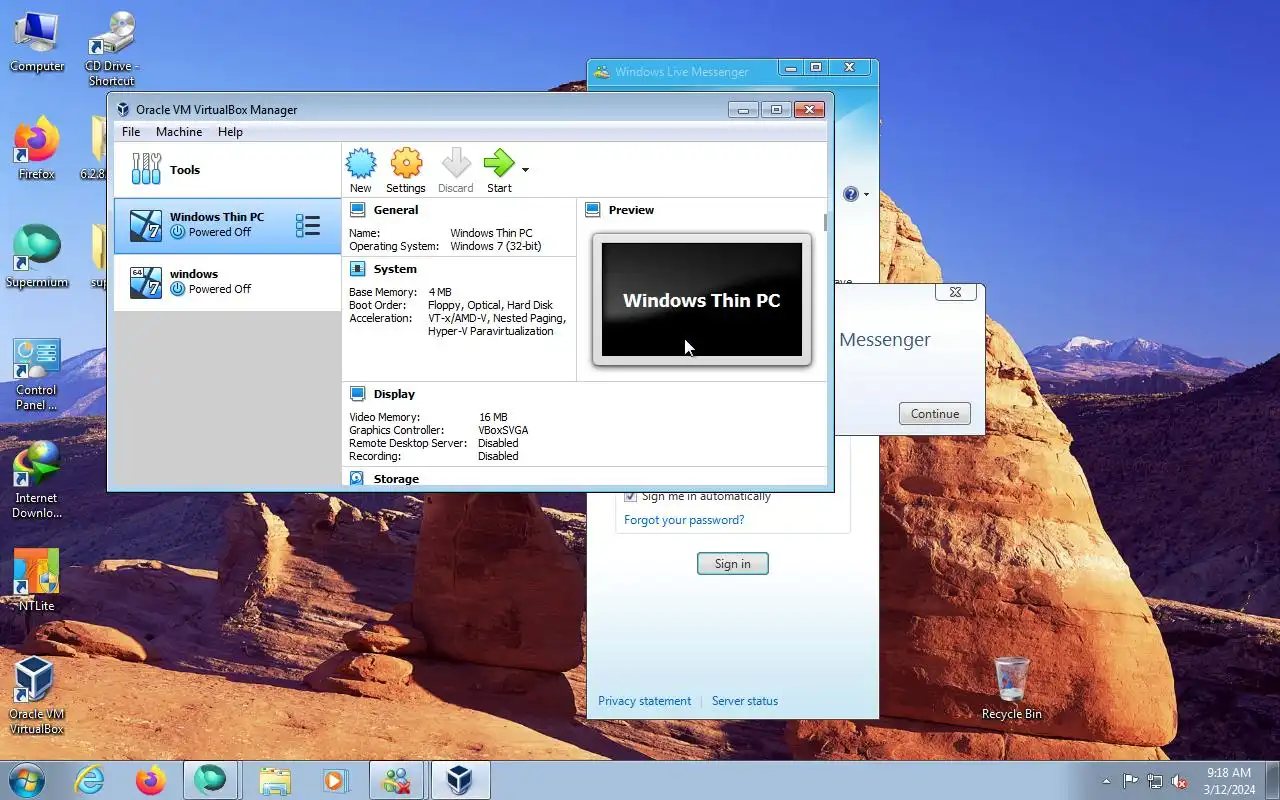Open the Recycle Bin
This screenshot has width=1280, height=800.
click(1011, 688)
